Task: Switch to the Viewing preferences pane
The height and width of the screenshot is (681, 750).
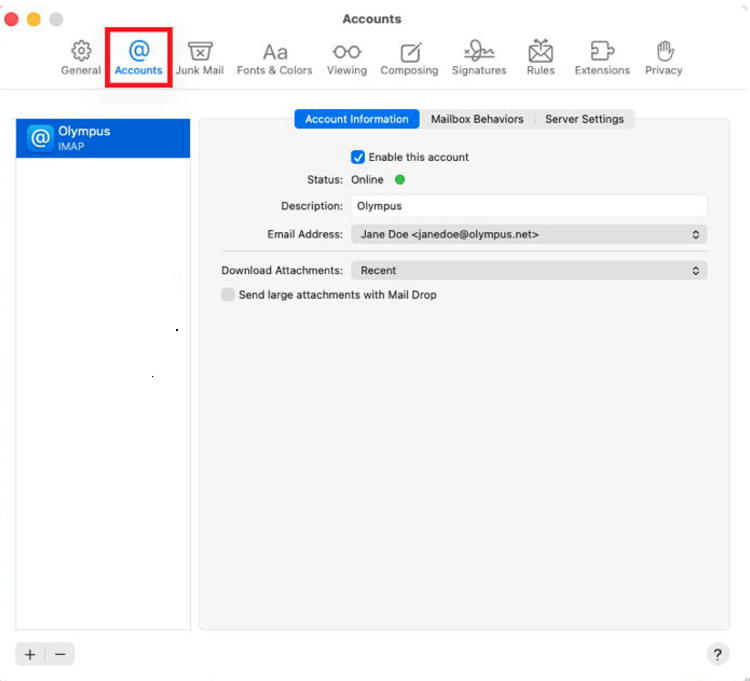Action: (347, 58)
